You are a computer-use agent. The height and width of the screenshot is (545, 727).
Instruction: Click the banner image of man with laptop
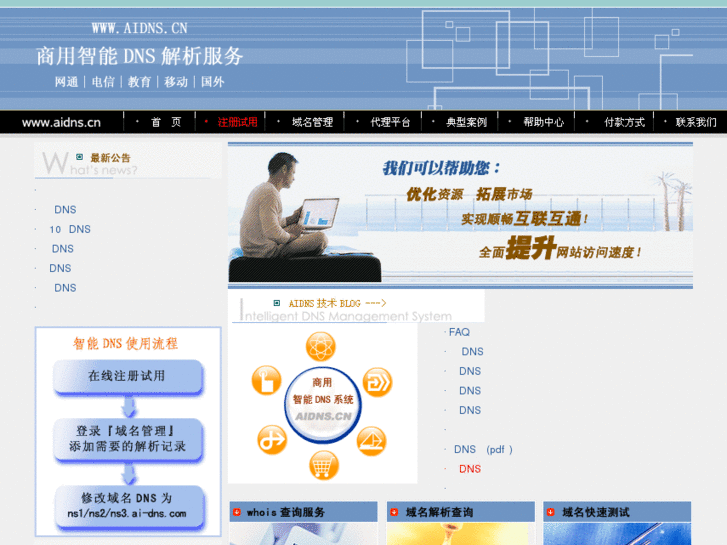460,216
